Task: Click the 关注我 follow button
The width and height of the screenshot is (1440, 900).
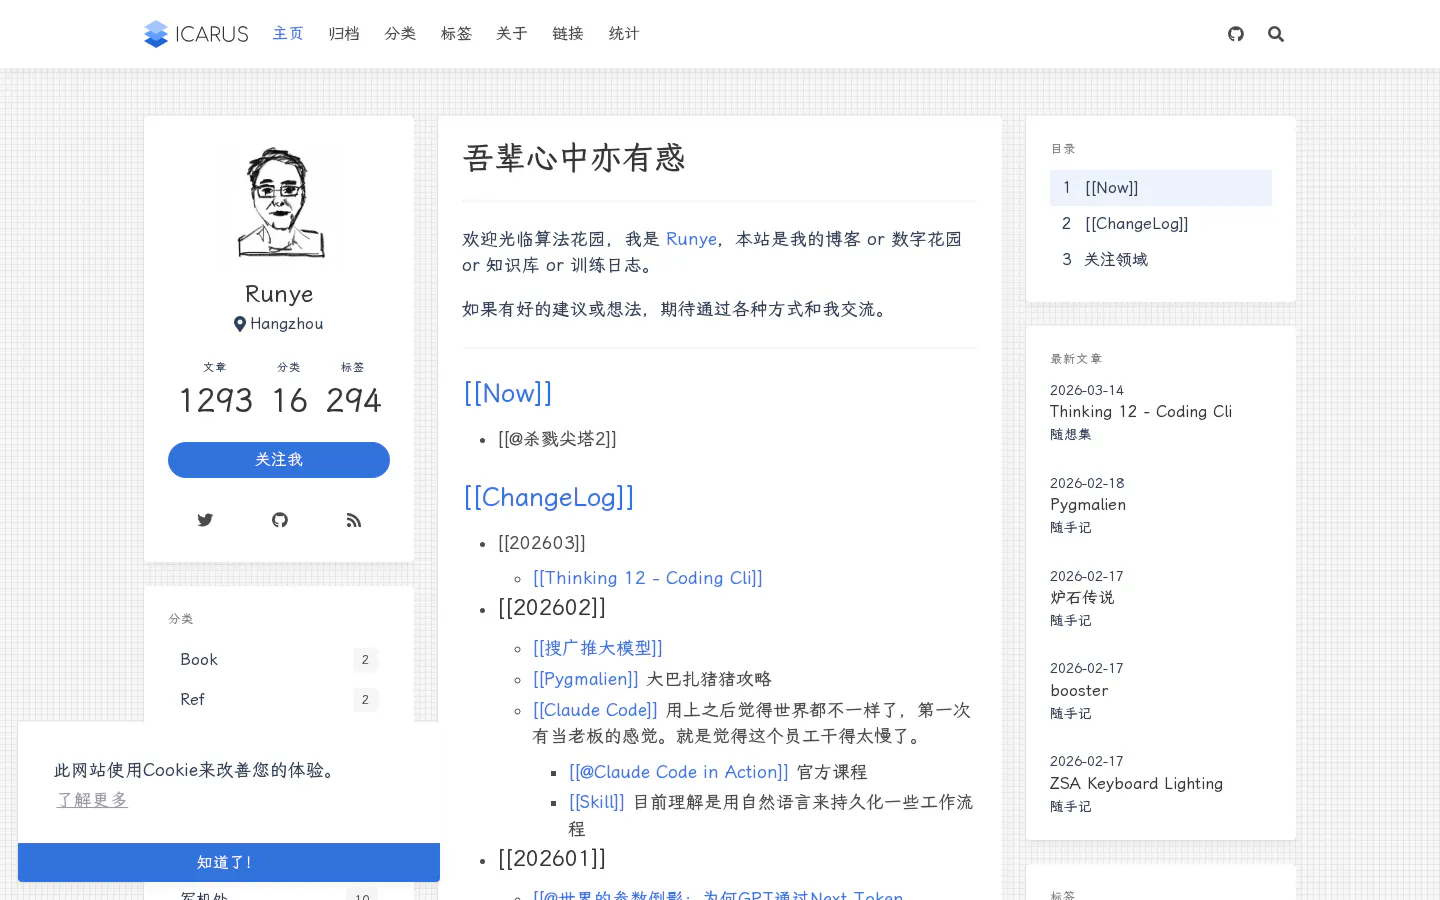Action: 279,460
